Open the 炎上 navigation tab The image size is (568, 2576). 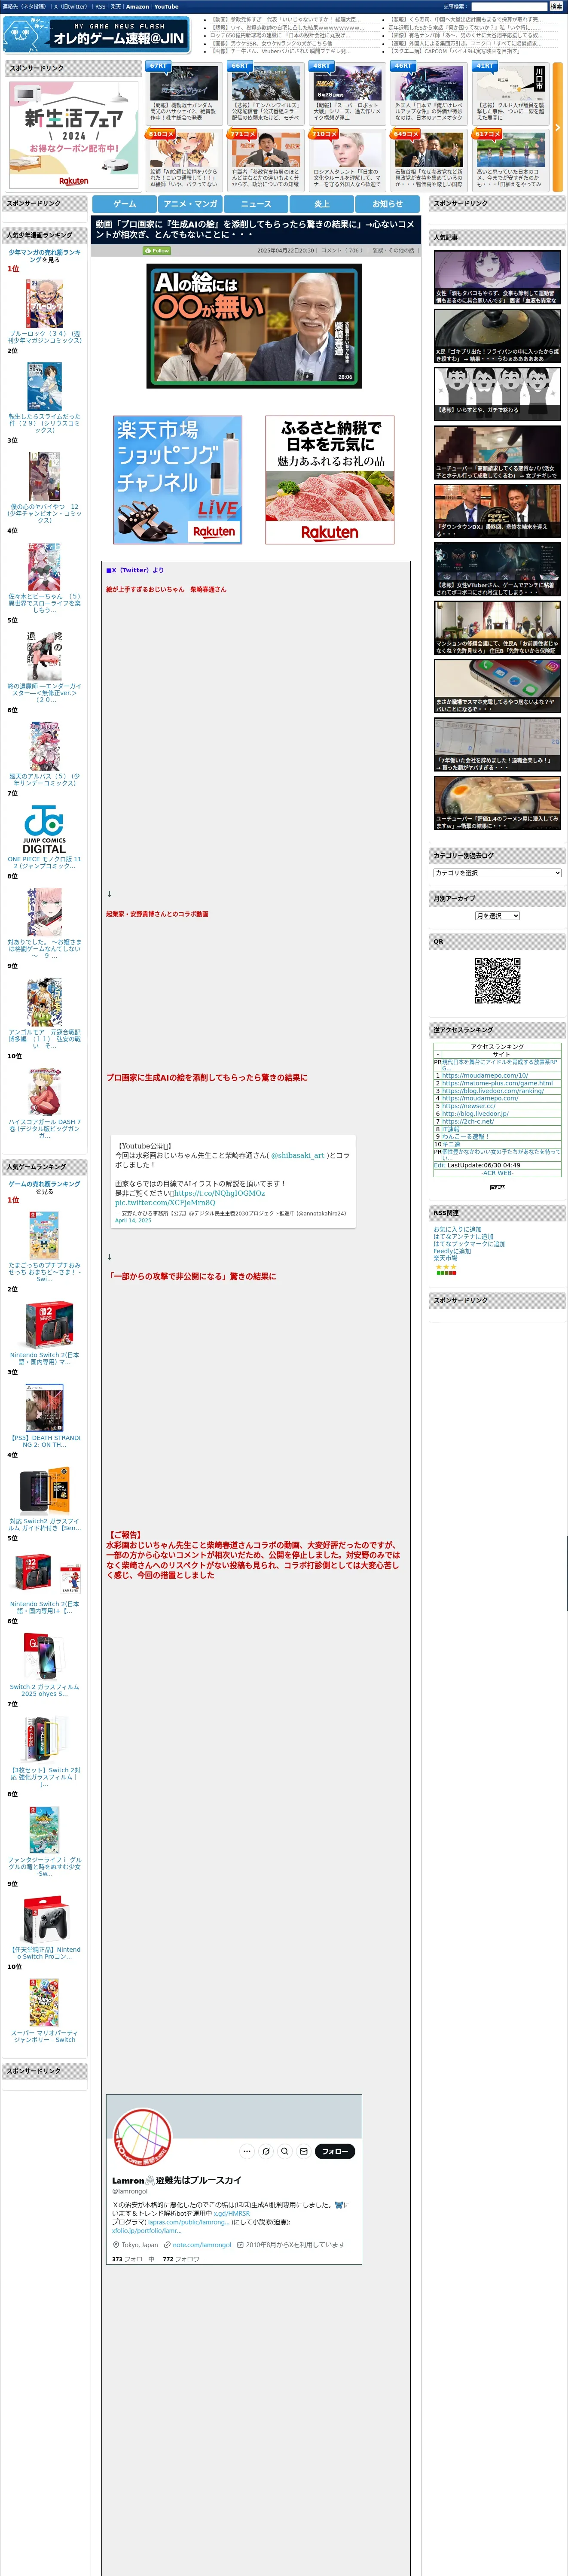click(x=322, y=203)
